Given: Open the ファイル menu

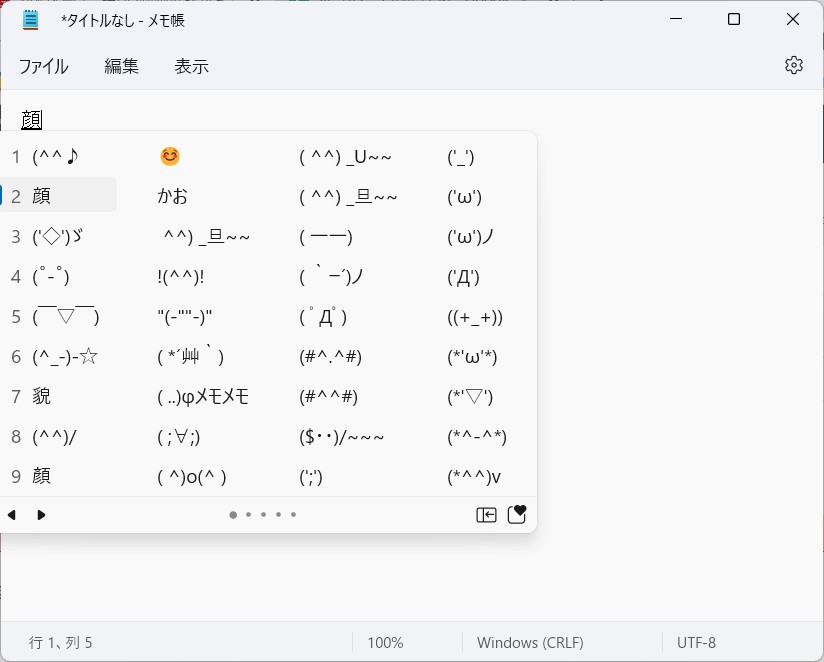Looking at the screenshot, I should click(42, 65).
